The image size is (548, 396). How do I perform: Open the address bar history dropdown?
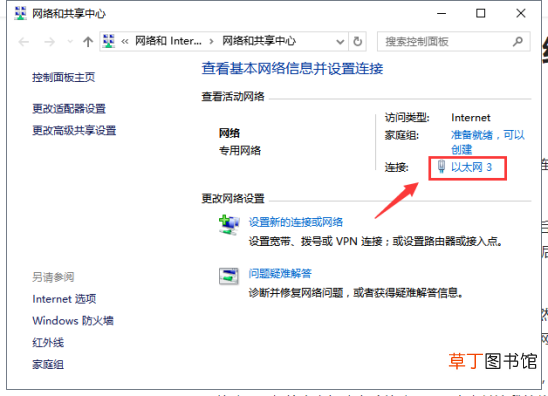click(x=340, y=42)
